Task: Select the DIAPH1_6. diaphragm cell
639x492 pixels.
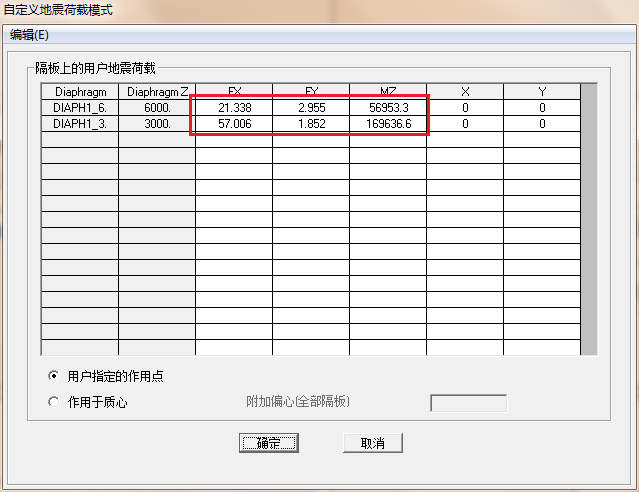Action: coord(80,108)
